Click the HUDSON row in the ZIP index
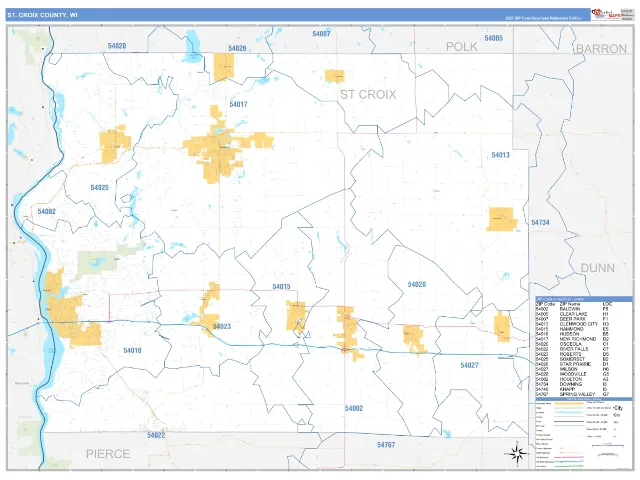This screenshot has height=480, width=640. [574, 334]
